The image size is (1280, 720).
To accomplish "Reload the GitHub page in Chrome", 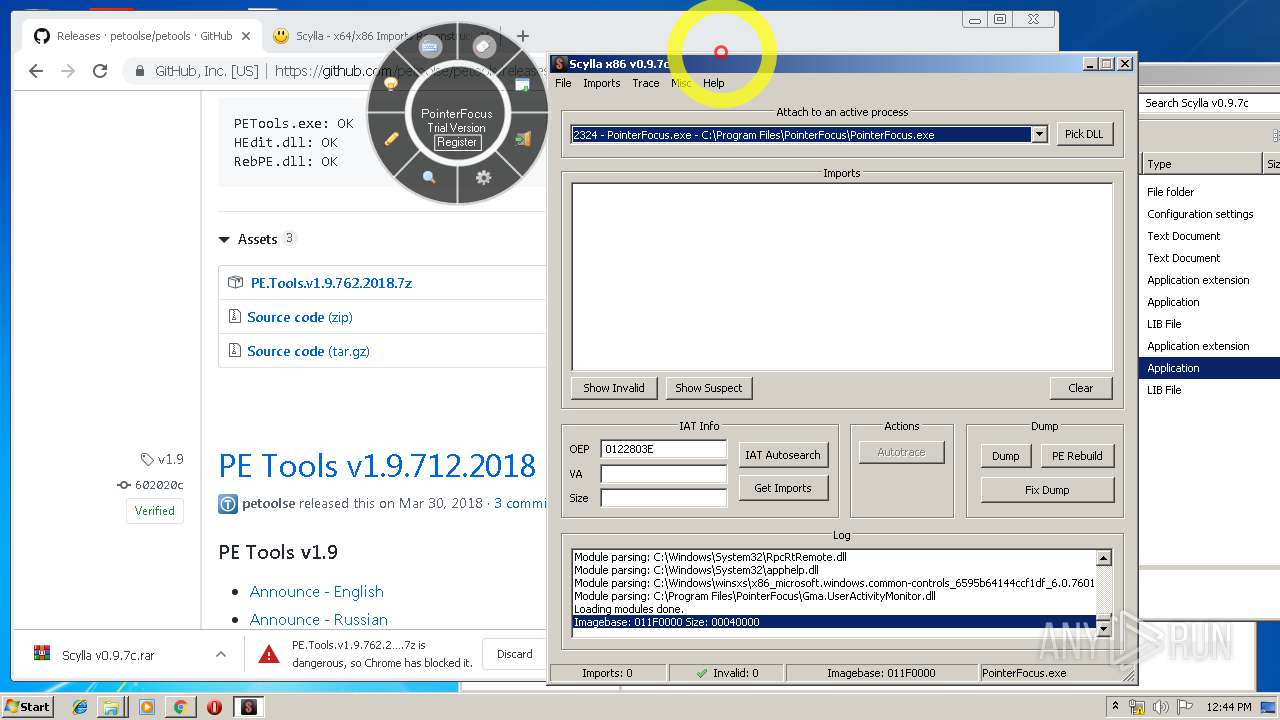I will tap(100, 71).
